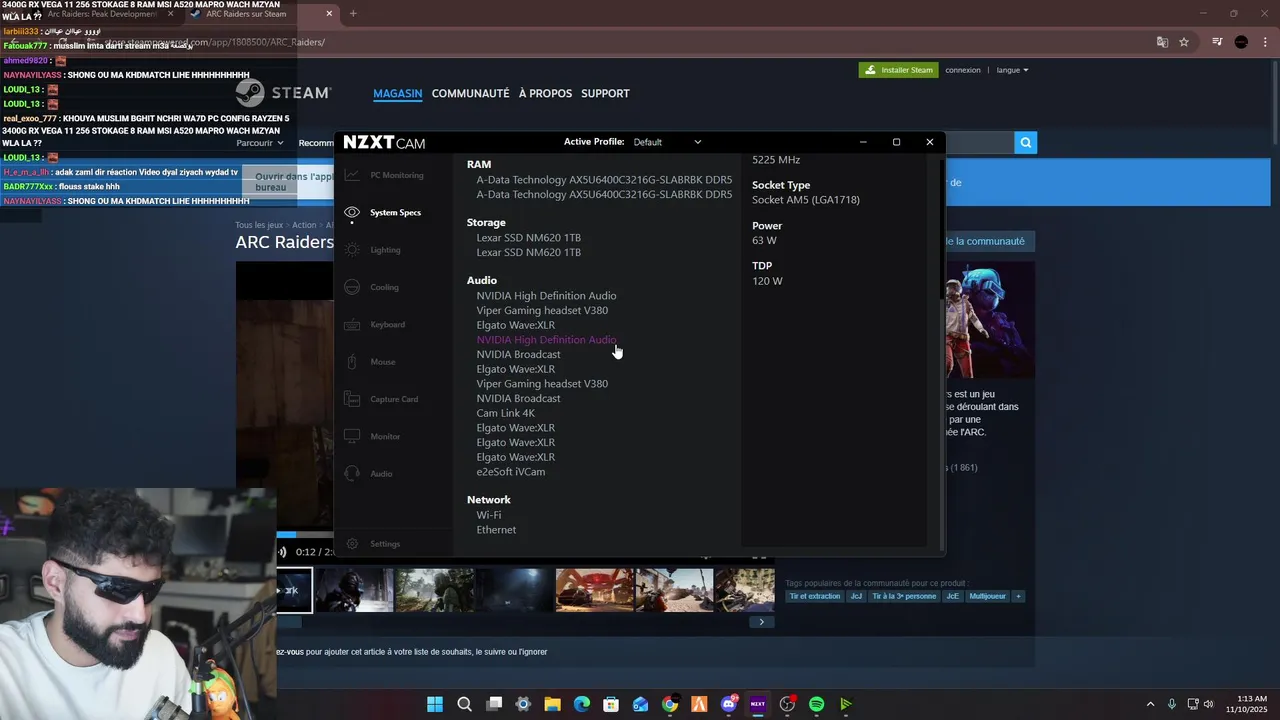This screenshot has width=1280, height=720.
Task: Click the Ethernet network entry
Action: (496, 530)
